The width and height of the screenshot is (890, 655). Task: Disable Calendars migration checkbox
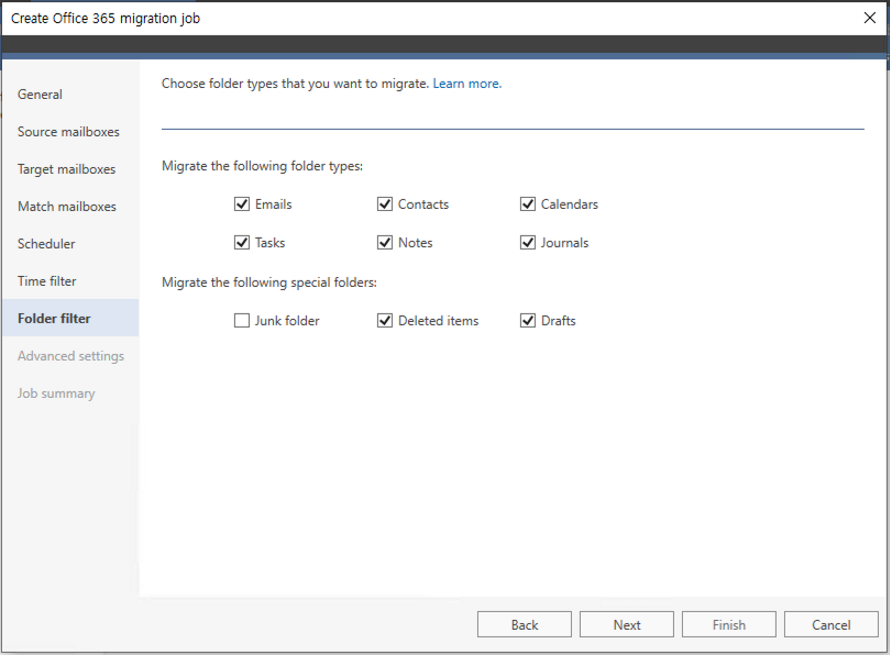coord(528,204)
